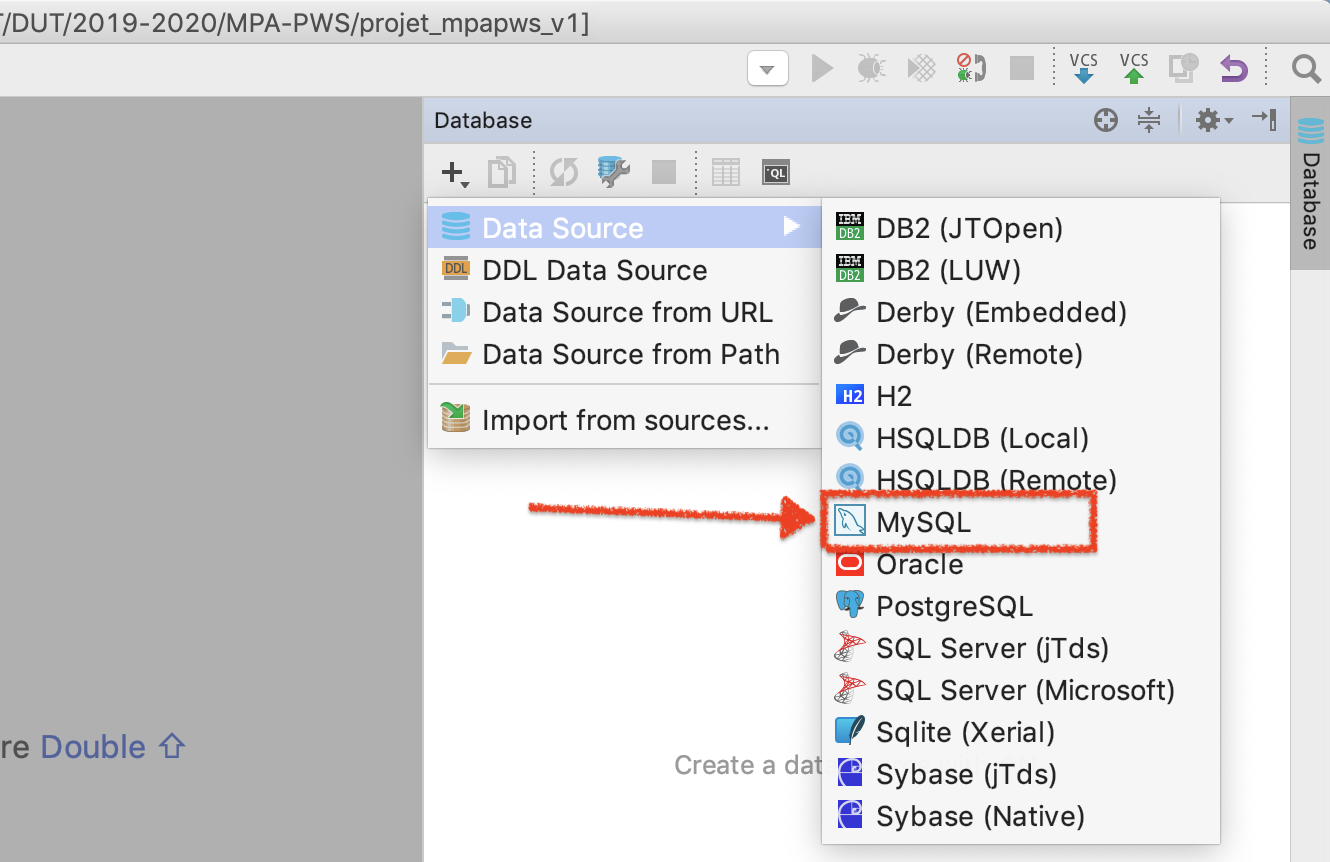
Task: Choose DB2 (JTOpen) driver
Action: (x=1021, y=228)
